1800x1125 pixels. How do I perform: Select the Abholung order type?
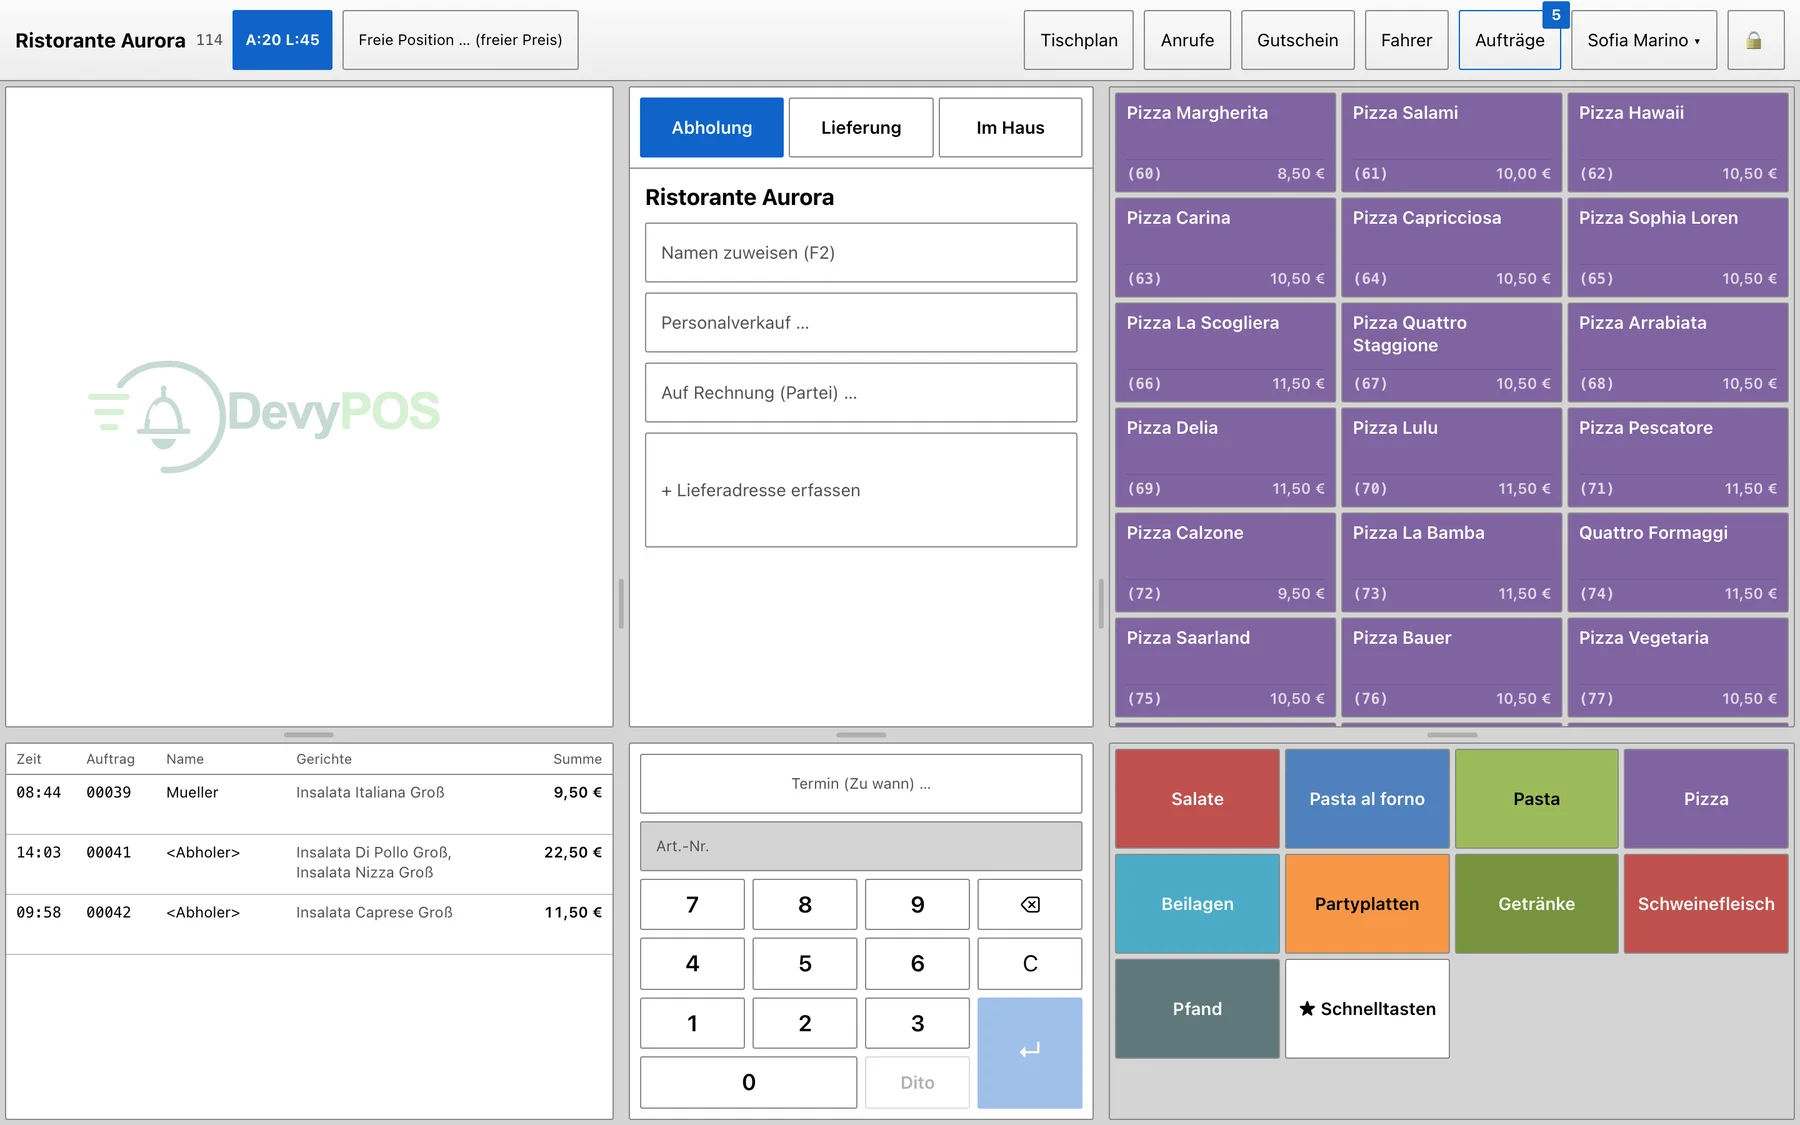point(711,127)
